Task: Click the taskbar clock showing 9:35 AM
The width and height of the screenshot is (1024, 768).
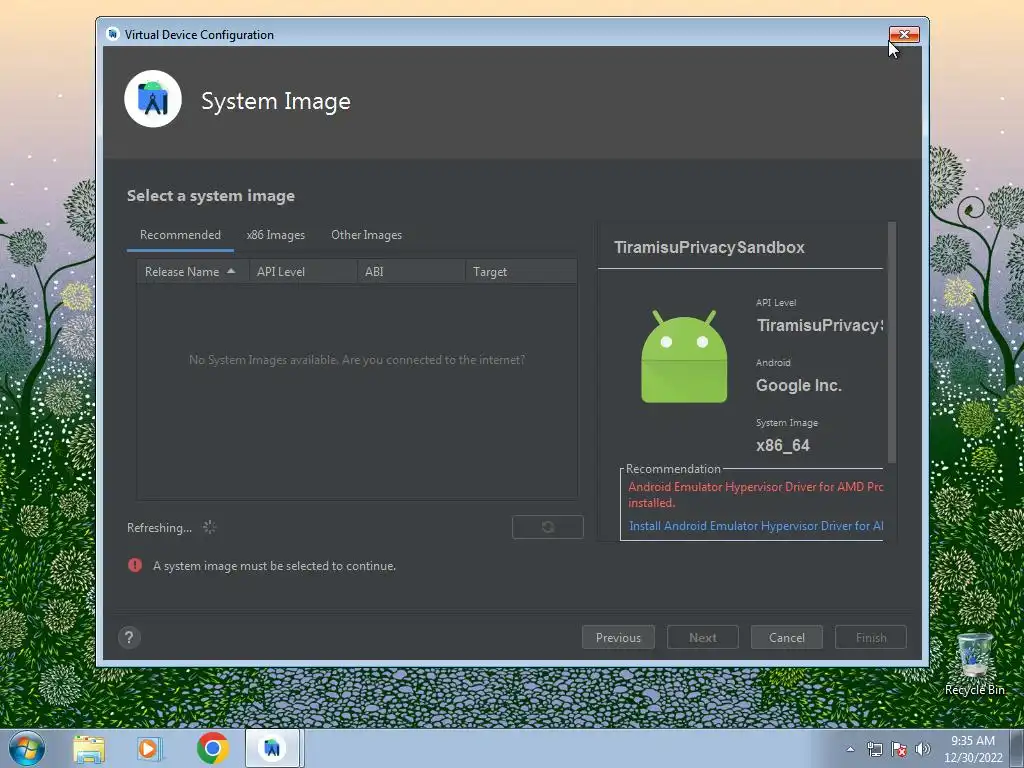Action: pyautogui.click(x=973, y=749)
